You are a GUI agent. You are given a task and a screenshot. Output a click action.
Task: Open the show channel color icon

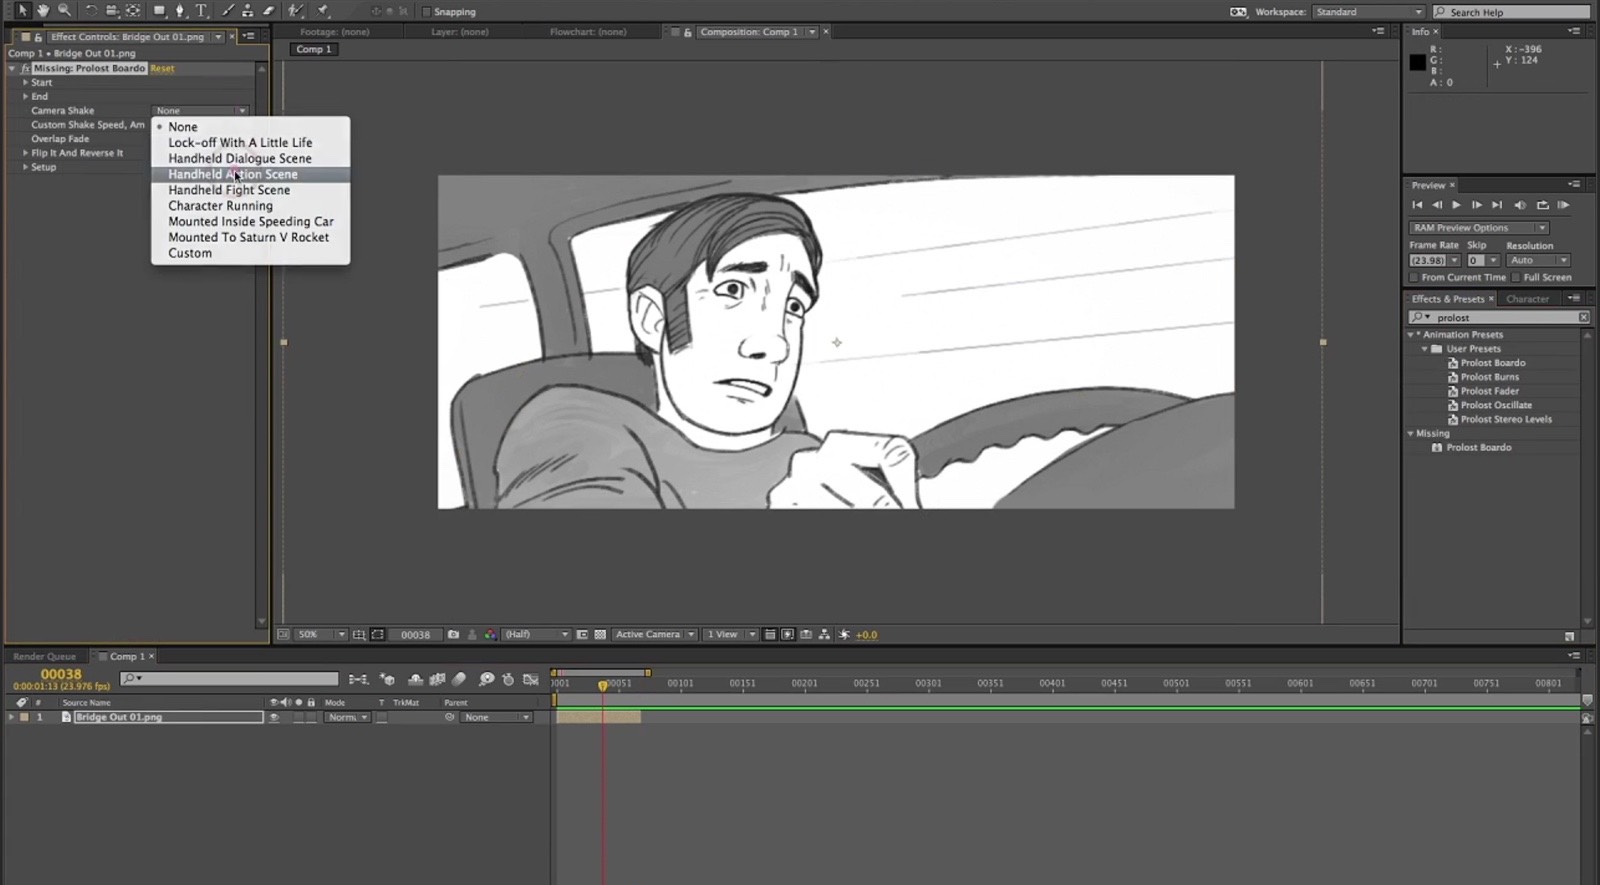[x=490, y=635]
